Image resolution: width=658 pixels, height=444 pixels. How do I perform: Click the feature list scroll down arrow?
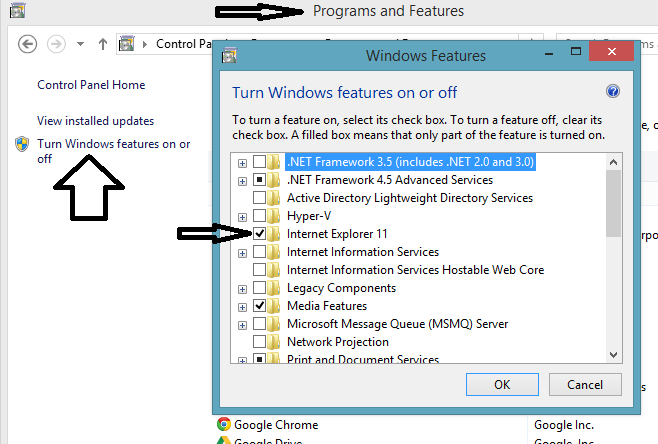coord(613,355)
